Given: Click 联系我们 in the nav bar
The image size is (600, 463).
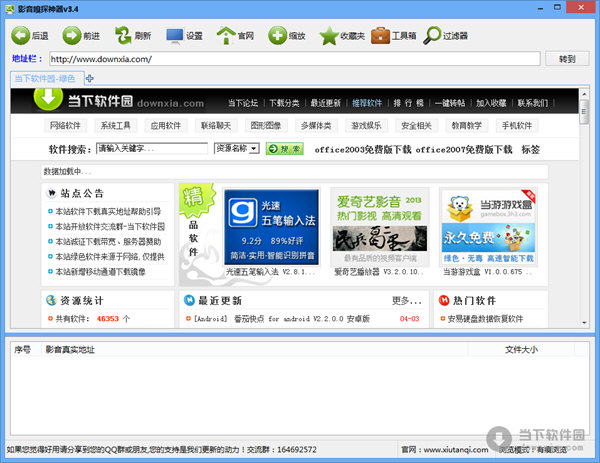Looking at the screenshot, I should (533, 103).
